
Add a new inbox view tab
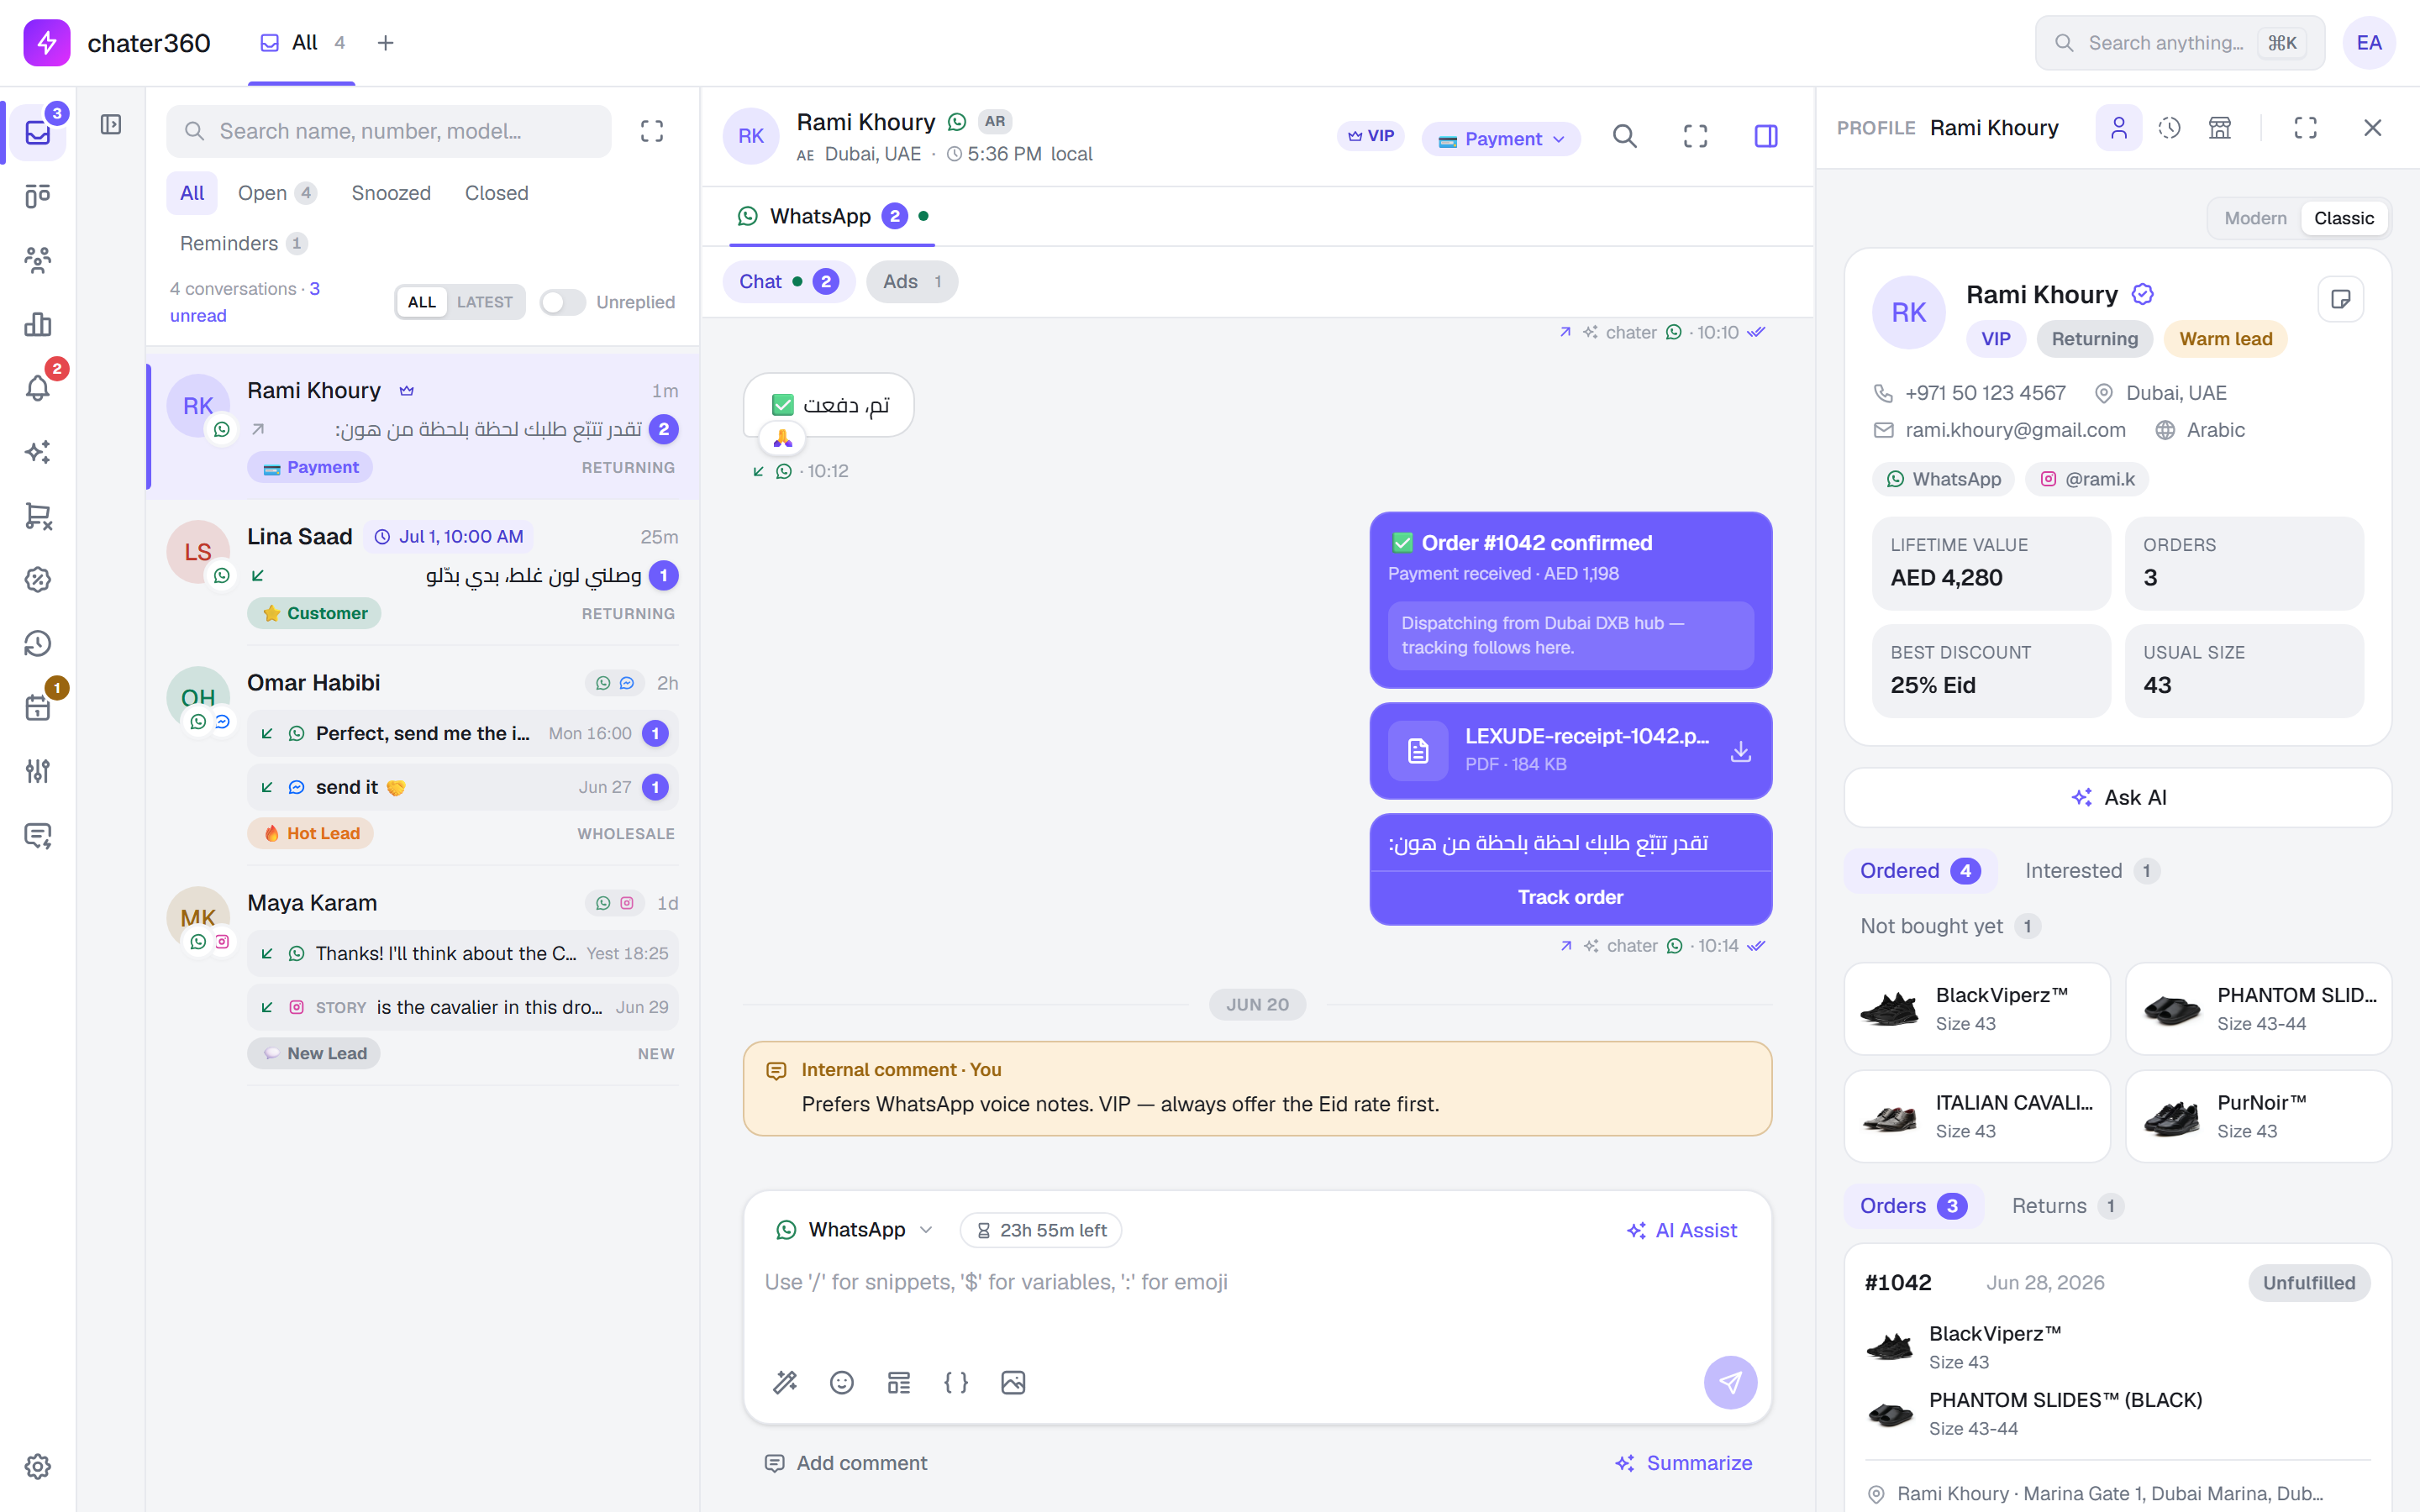tap(385, 43)
